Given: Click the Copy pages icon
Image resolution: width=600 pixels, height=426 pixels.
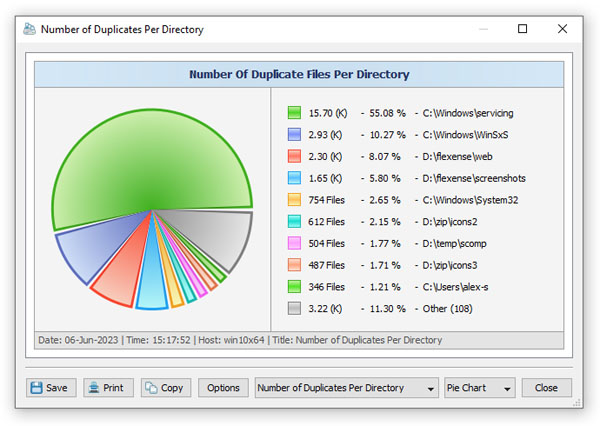Looking at the screenshot, I should pyautogui.click(x=151, y=388).
